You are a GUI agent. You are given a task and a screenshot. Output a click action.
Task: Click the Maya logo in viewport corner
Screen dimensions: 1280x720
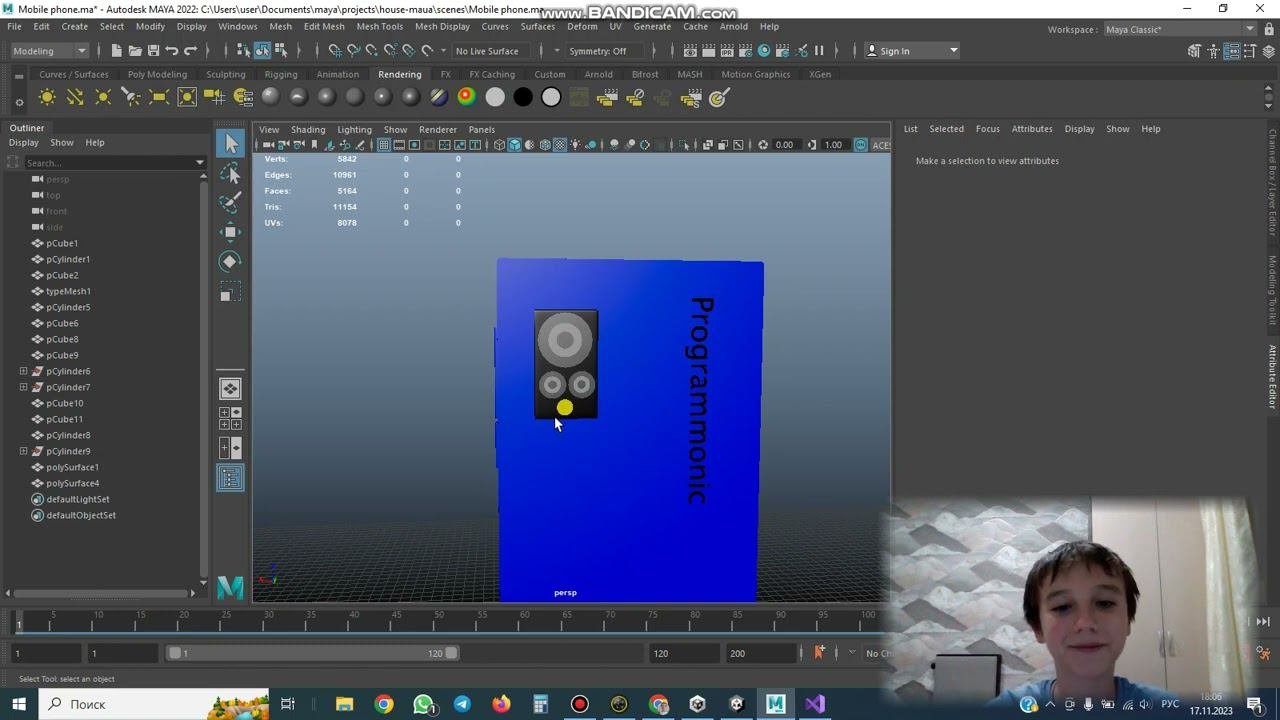tap(231, 587)
